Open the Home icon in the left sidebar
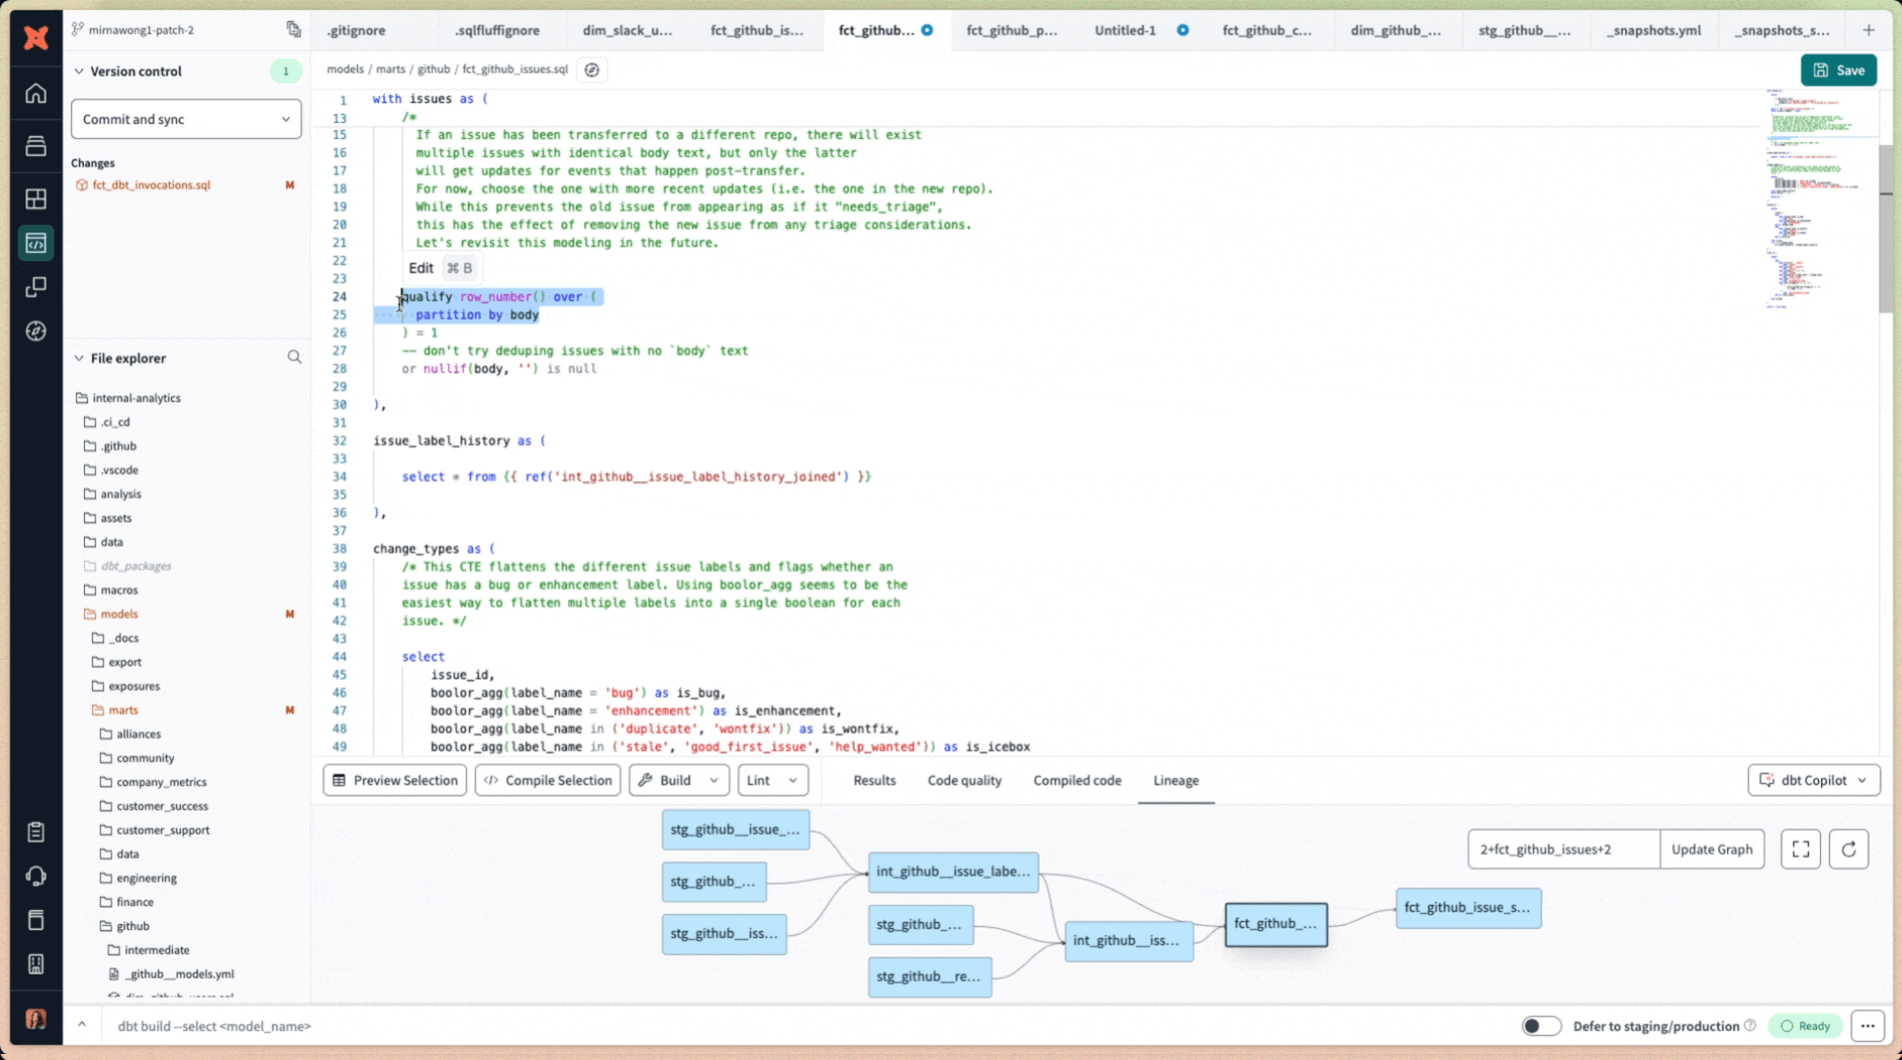1902x1060 pixels. pos(36,93)
